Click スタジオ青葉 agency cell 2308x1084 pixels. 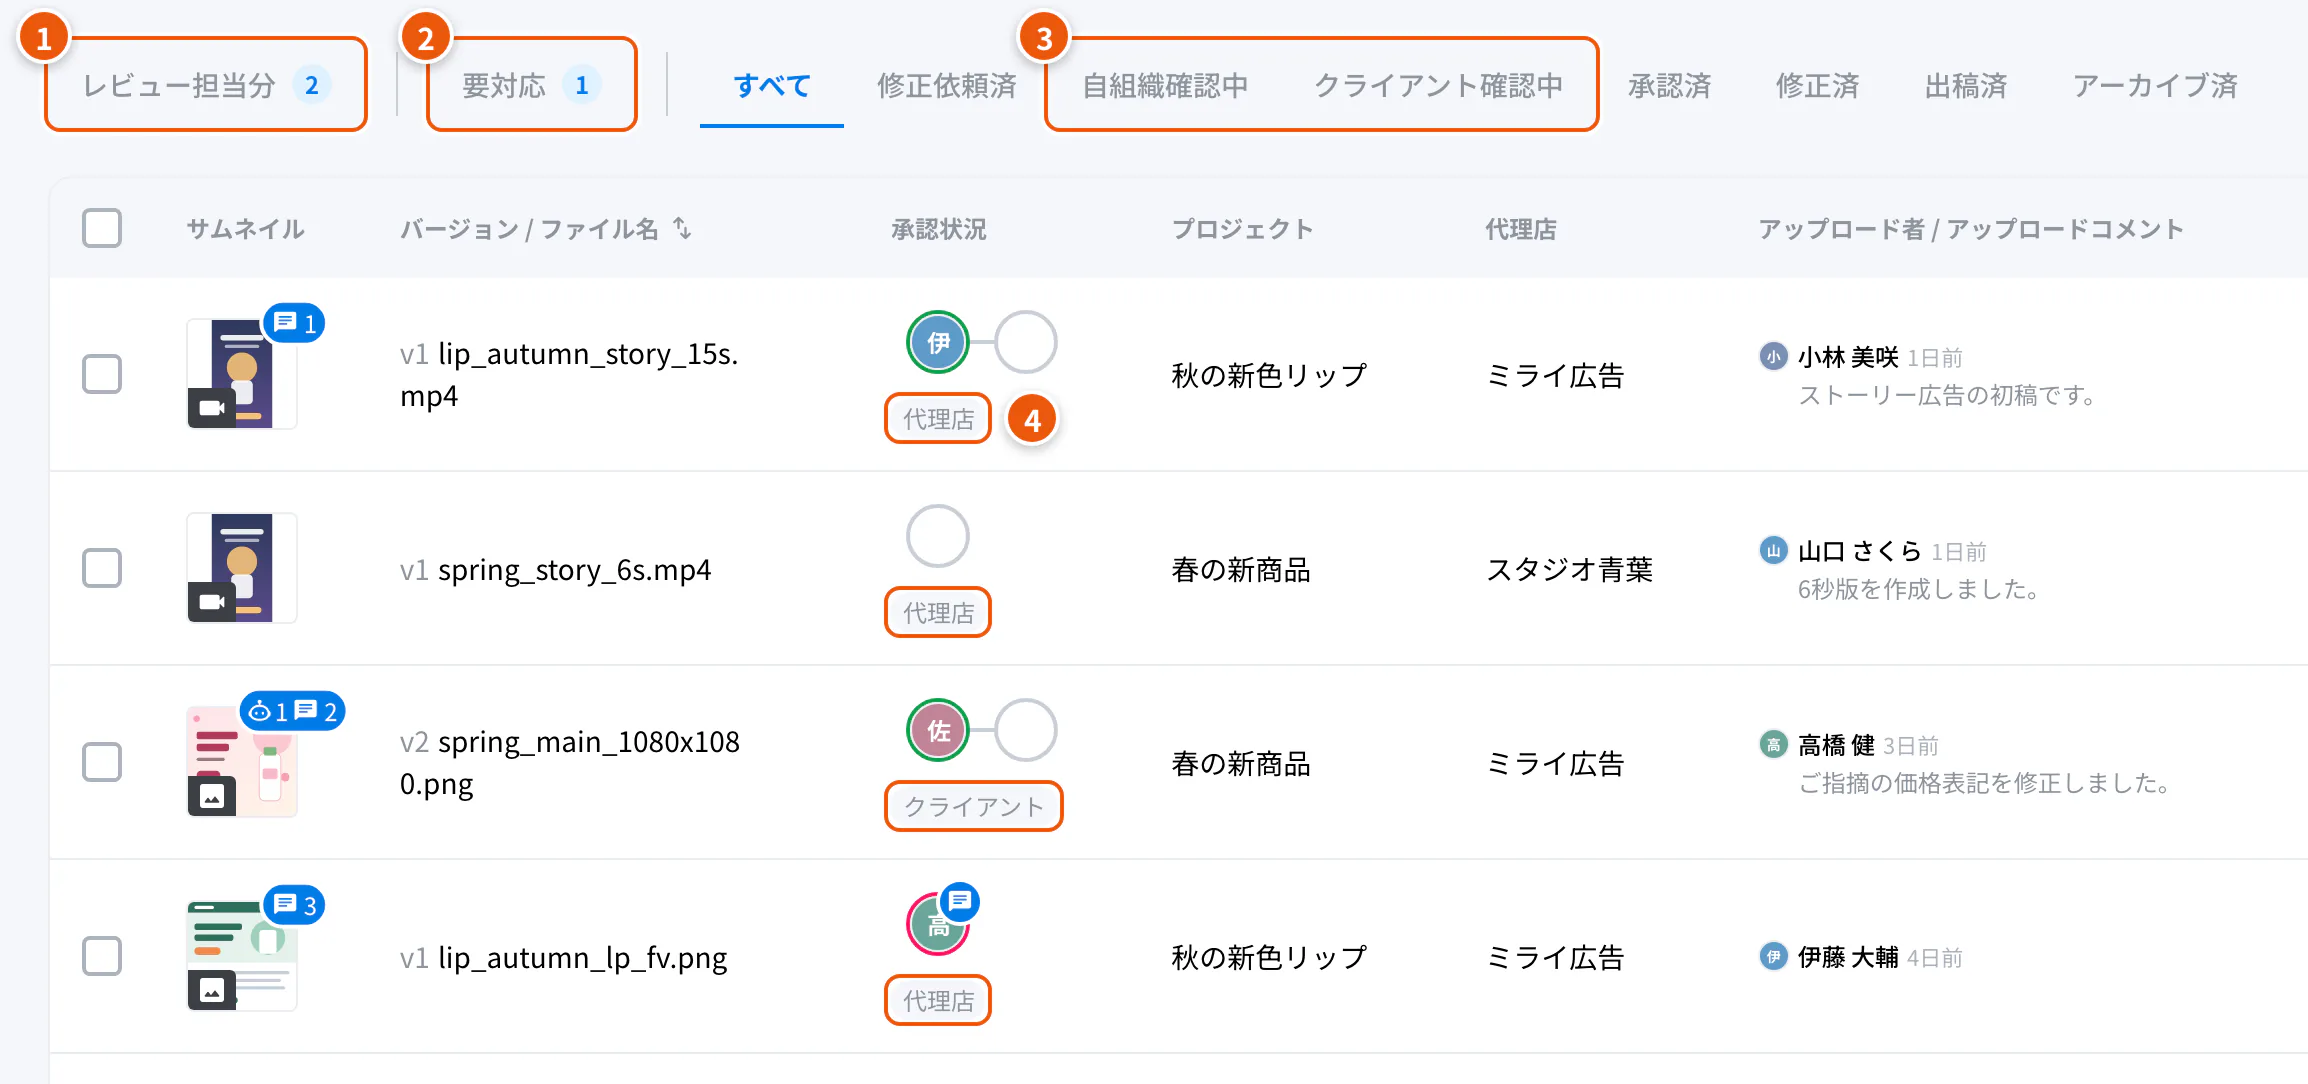tap(1569, 569)
